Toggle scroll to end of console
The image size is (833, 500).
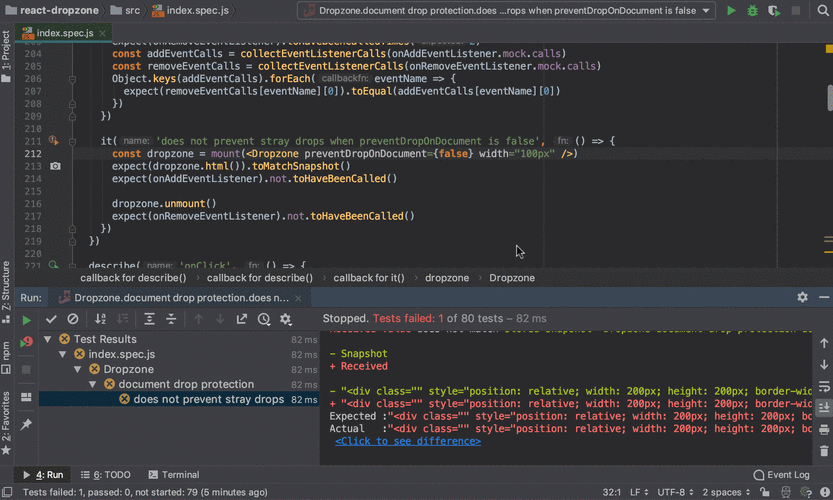(x=824, y=408)
